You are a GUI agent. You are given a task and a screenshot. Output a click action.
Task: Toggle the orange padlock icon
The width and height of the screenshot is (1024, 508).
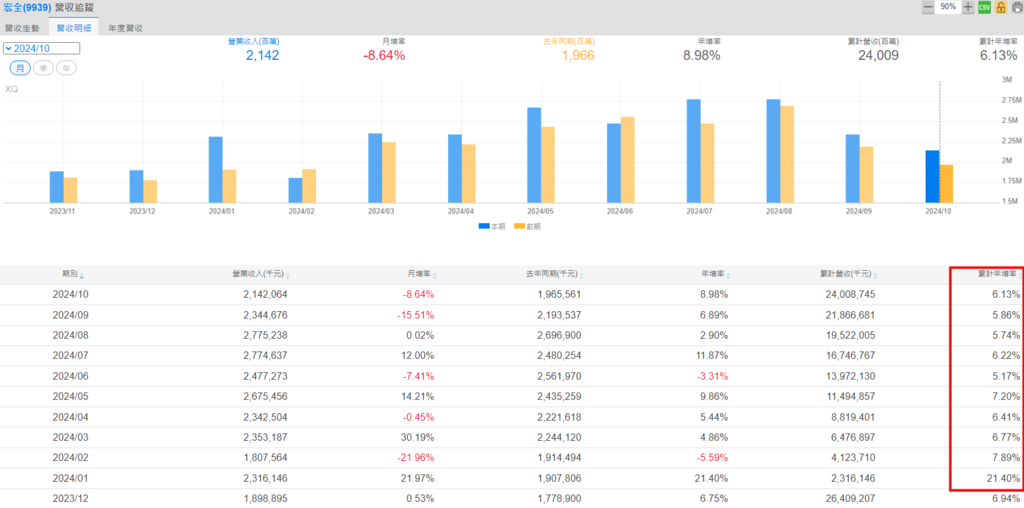tap(1000, 7)
